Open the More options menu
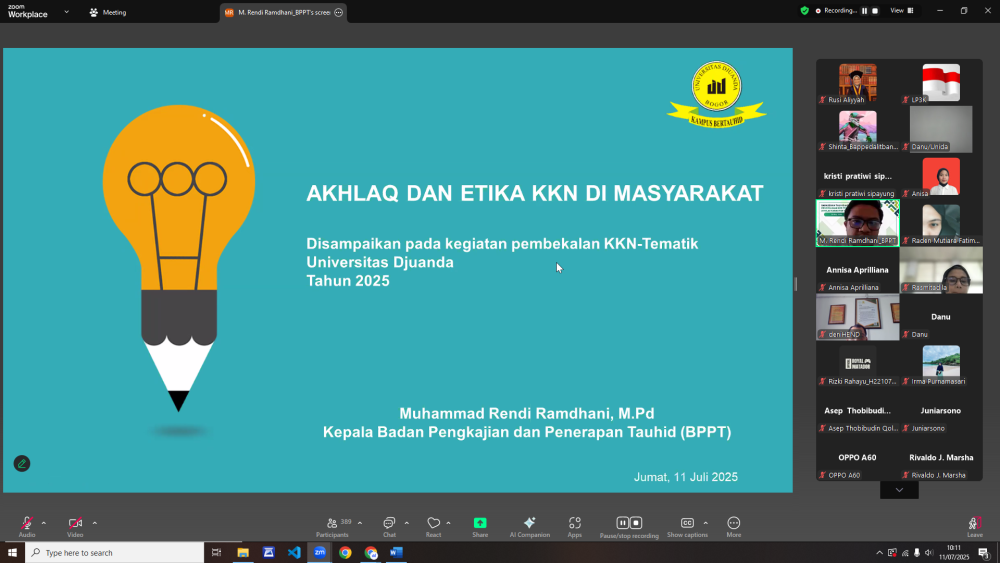Viewport: 1000px width, 563px height. click(x=733, y=527)
